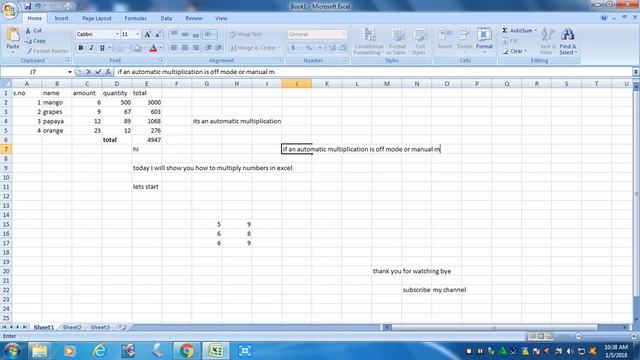Open the Formulas ribbon tab
Image resolution: width=640 pixels, height=360 pixels.
[x=136, y=18]
